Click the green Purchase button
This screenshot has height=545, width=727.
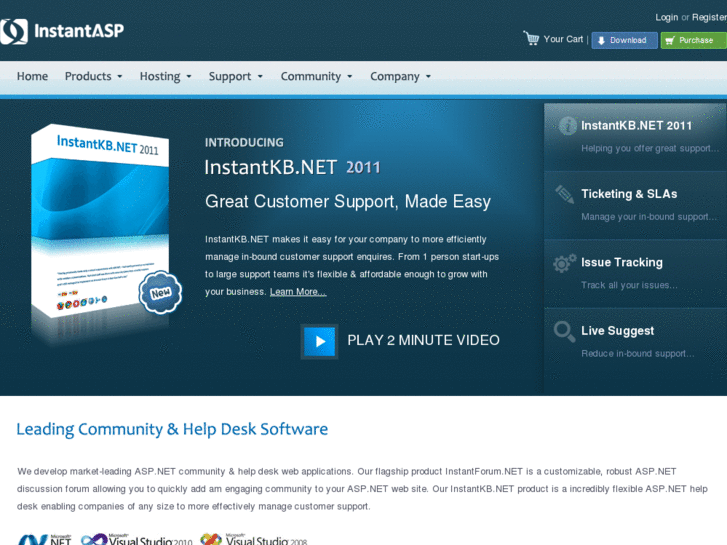pyautogui.click(x=694, y=40)
